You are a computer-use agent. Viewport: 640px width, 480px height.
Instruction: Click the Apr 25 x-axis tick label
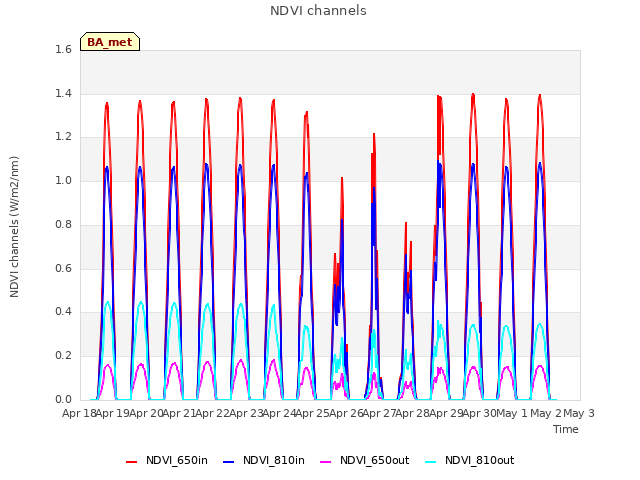tap(313, 413)
